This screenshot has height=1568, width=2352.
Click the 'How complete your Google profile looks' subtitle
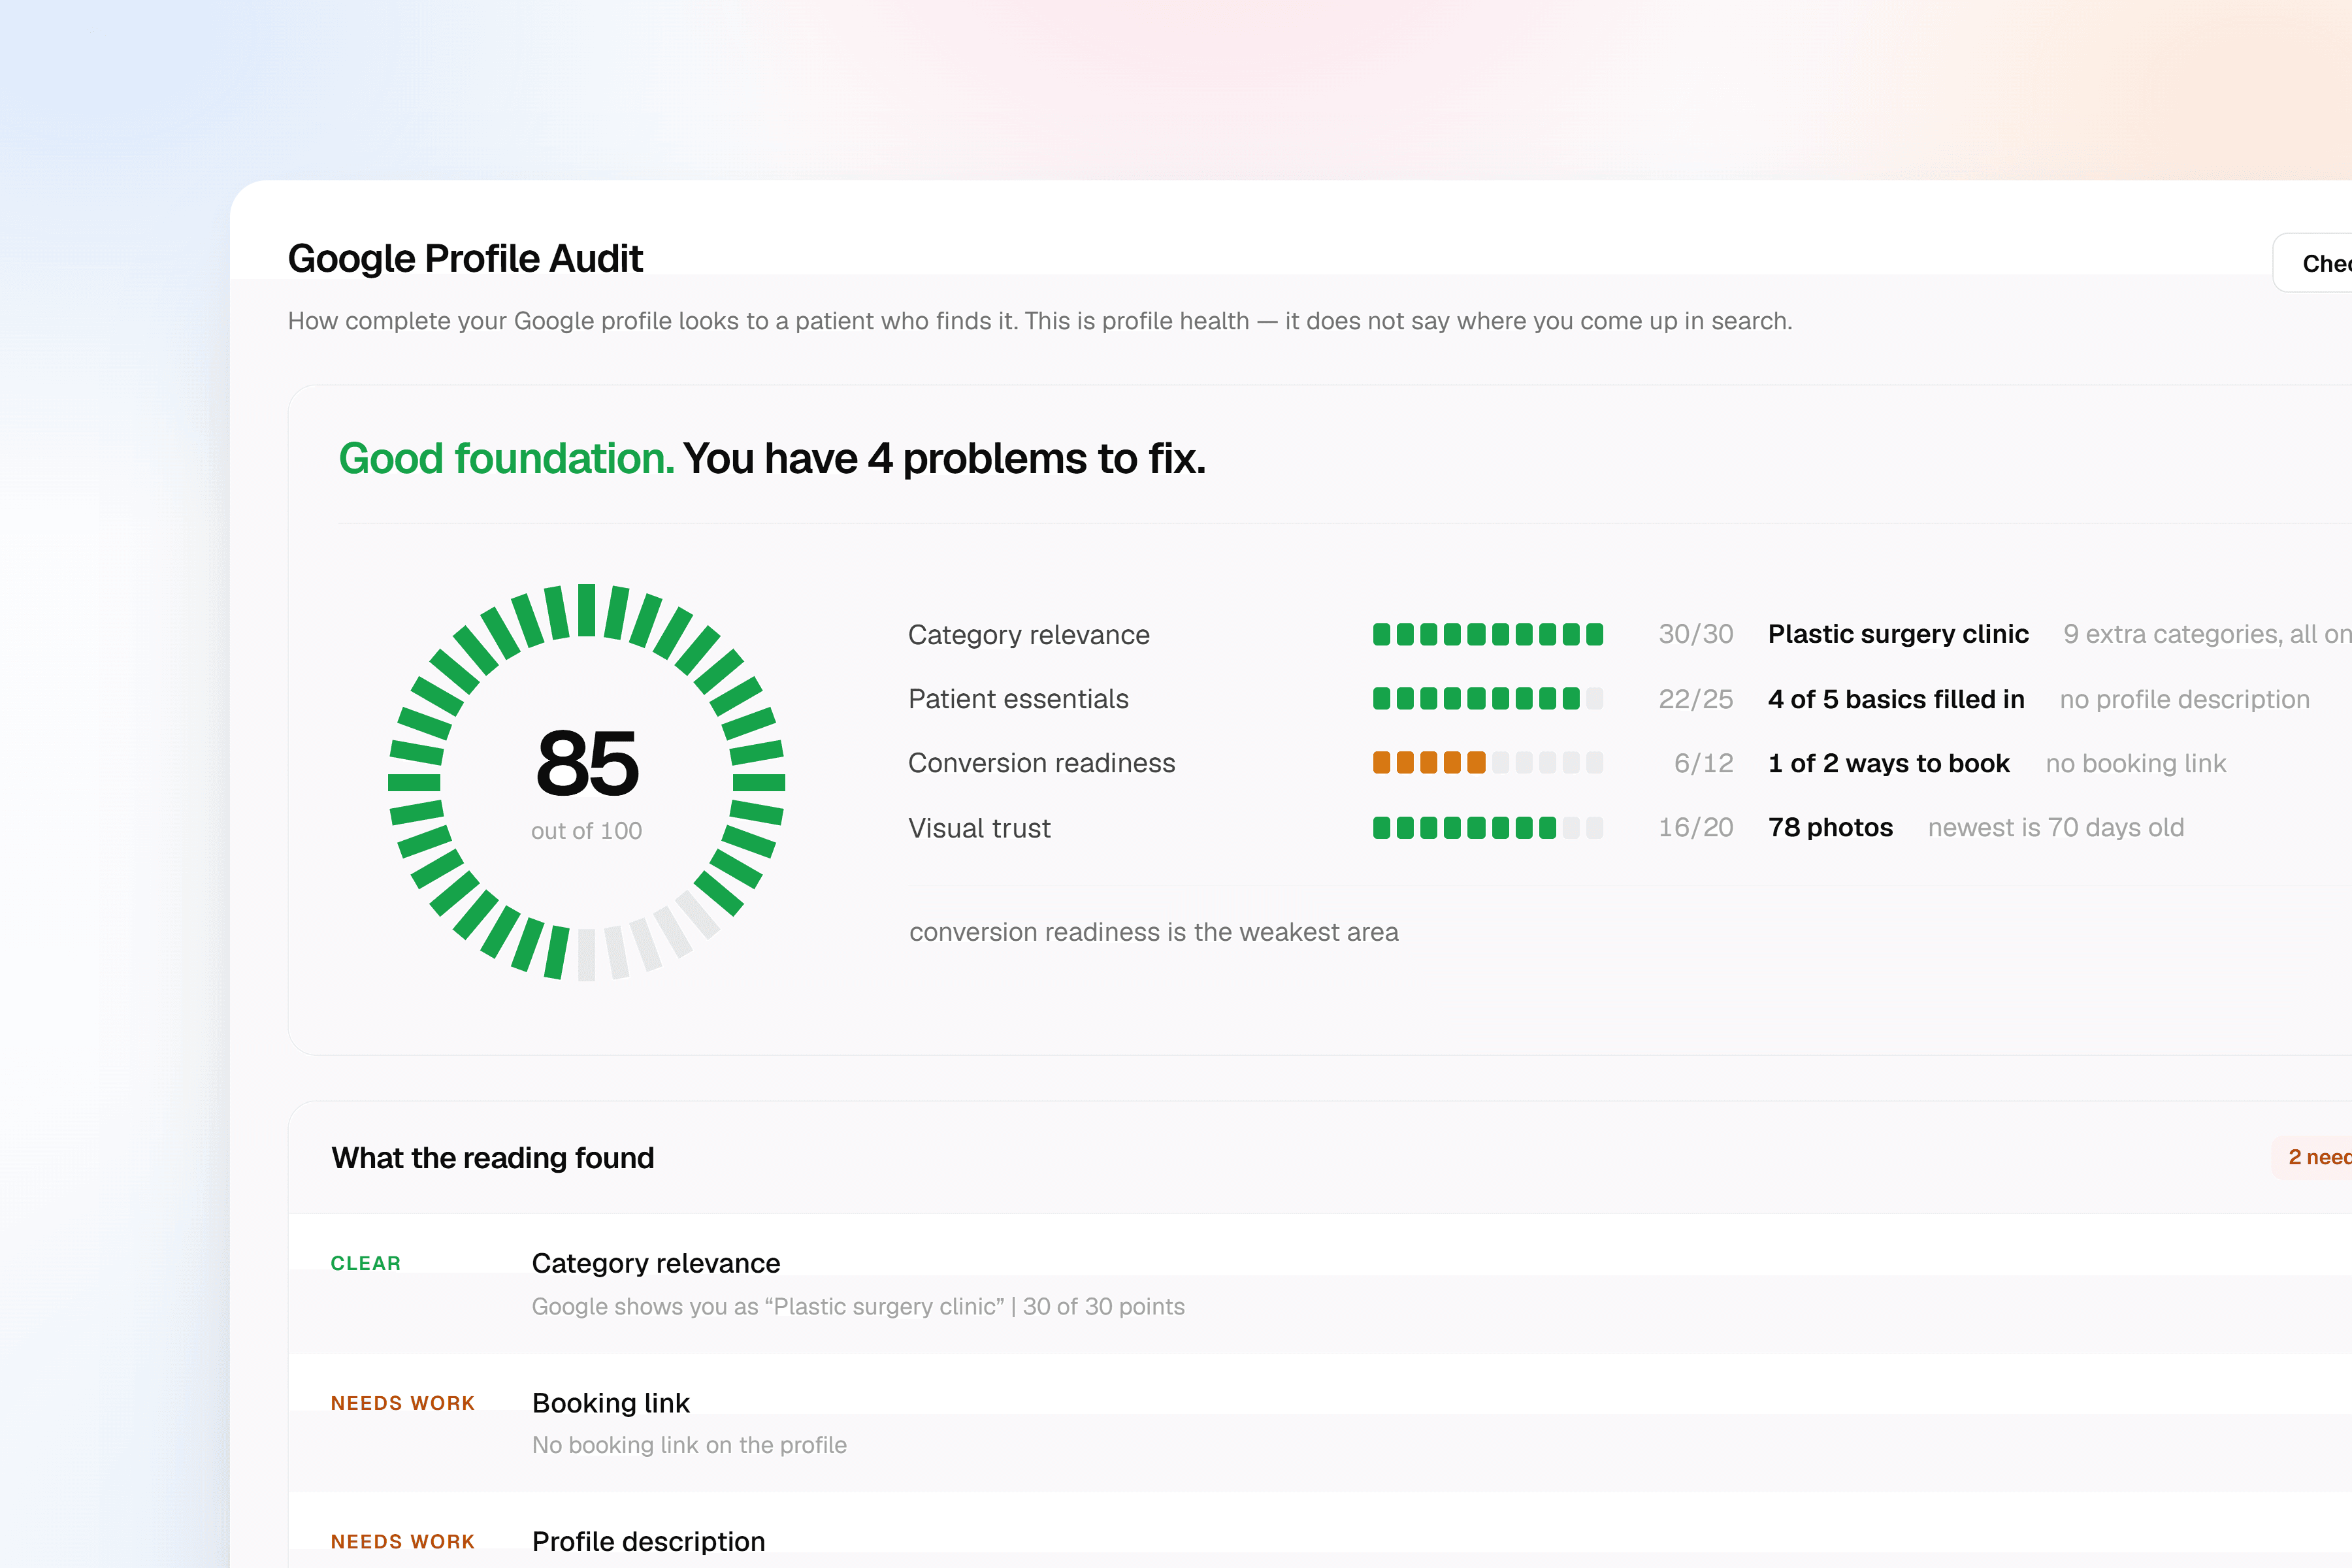(1039, 321)
